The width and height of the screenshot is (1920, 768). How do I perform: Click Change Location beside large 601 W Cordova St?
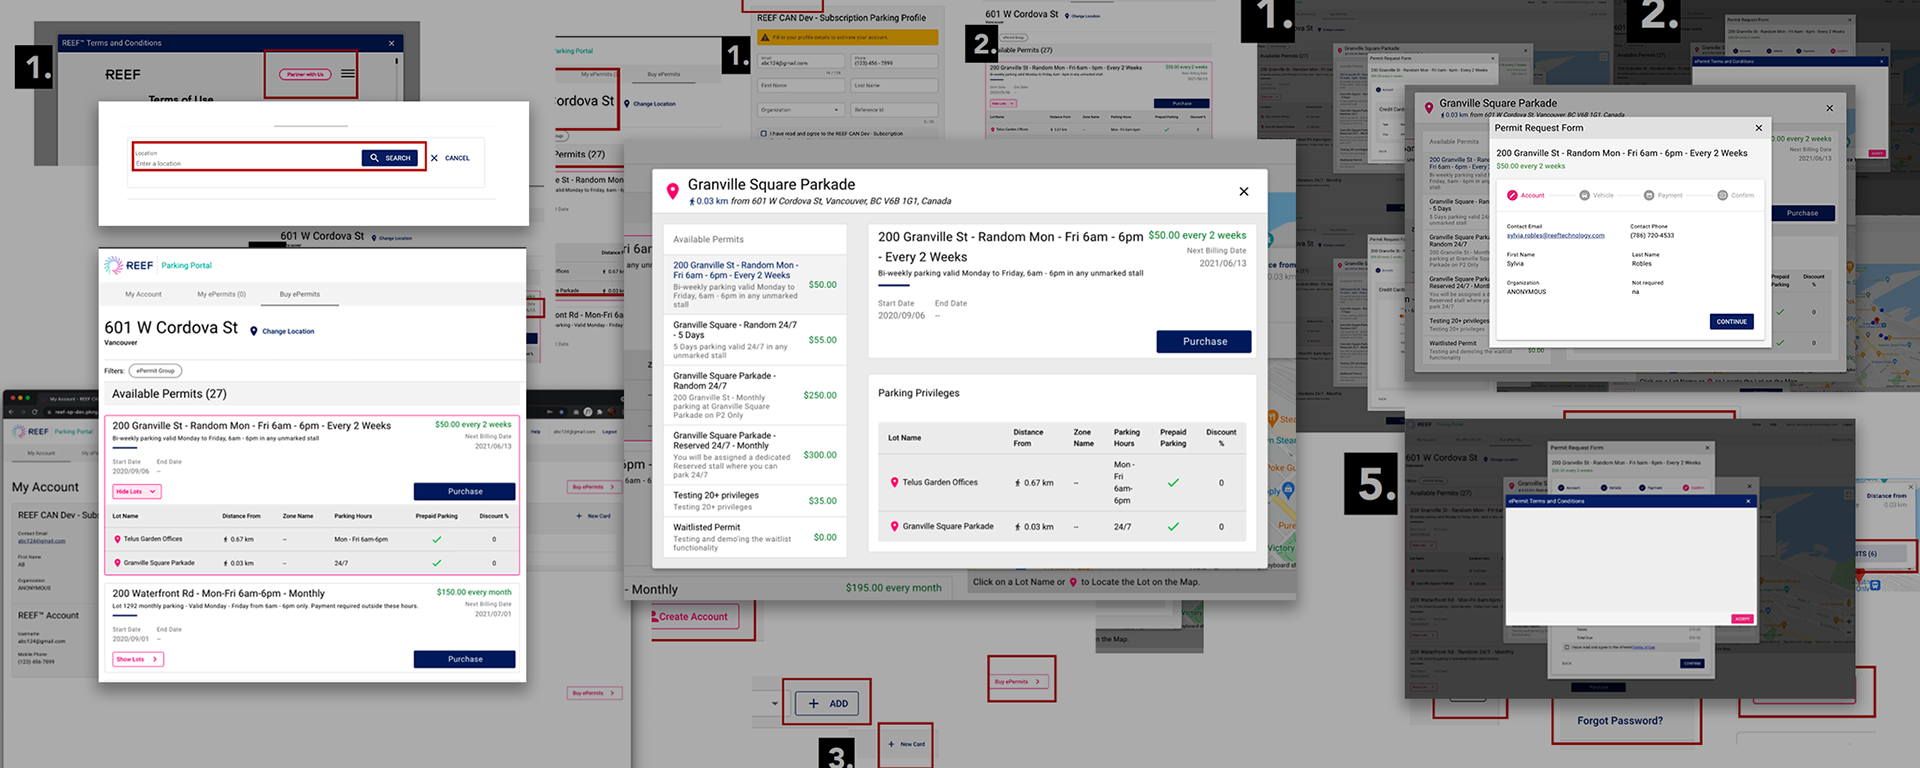[x=282, y=331]
